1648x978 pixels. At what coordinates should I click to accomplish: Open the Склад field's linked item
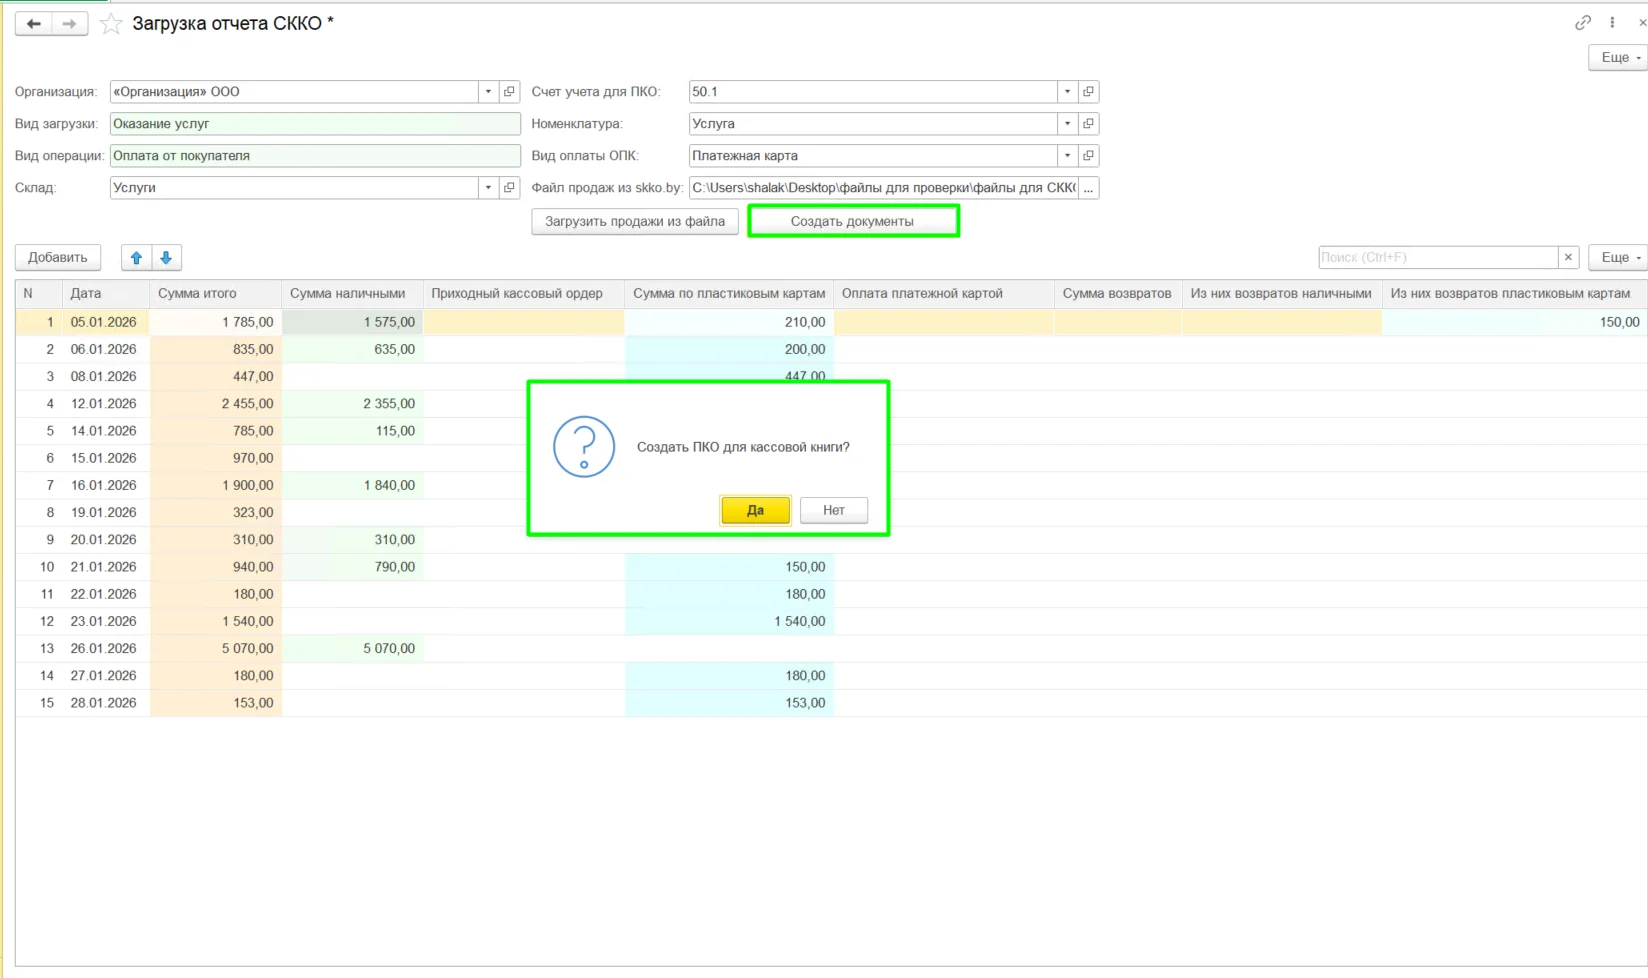click(509, 188)
